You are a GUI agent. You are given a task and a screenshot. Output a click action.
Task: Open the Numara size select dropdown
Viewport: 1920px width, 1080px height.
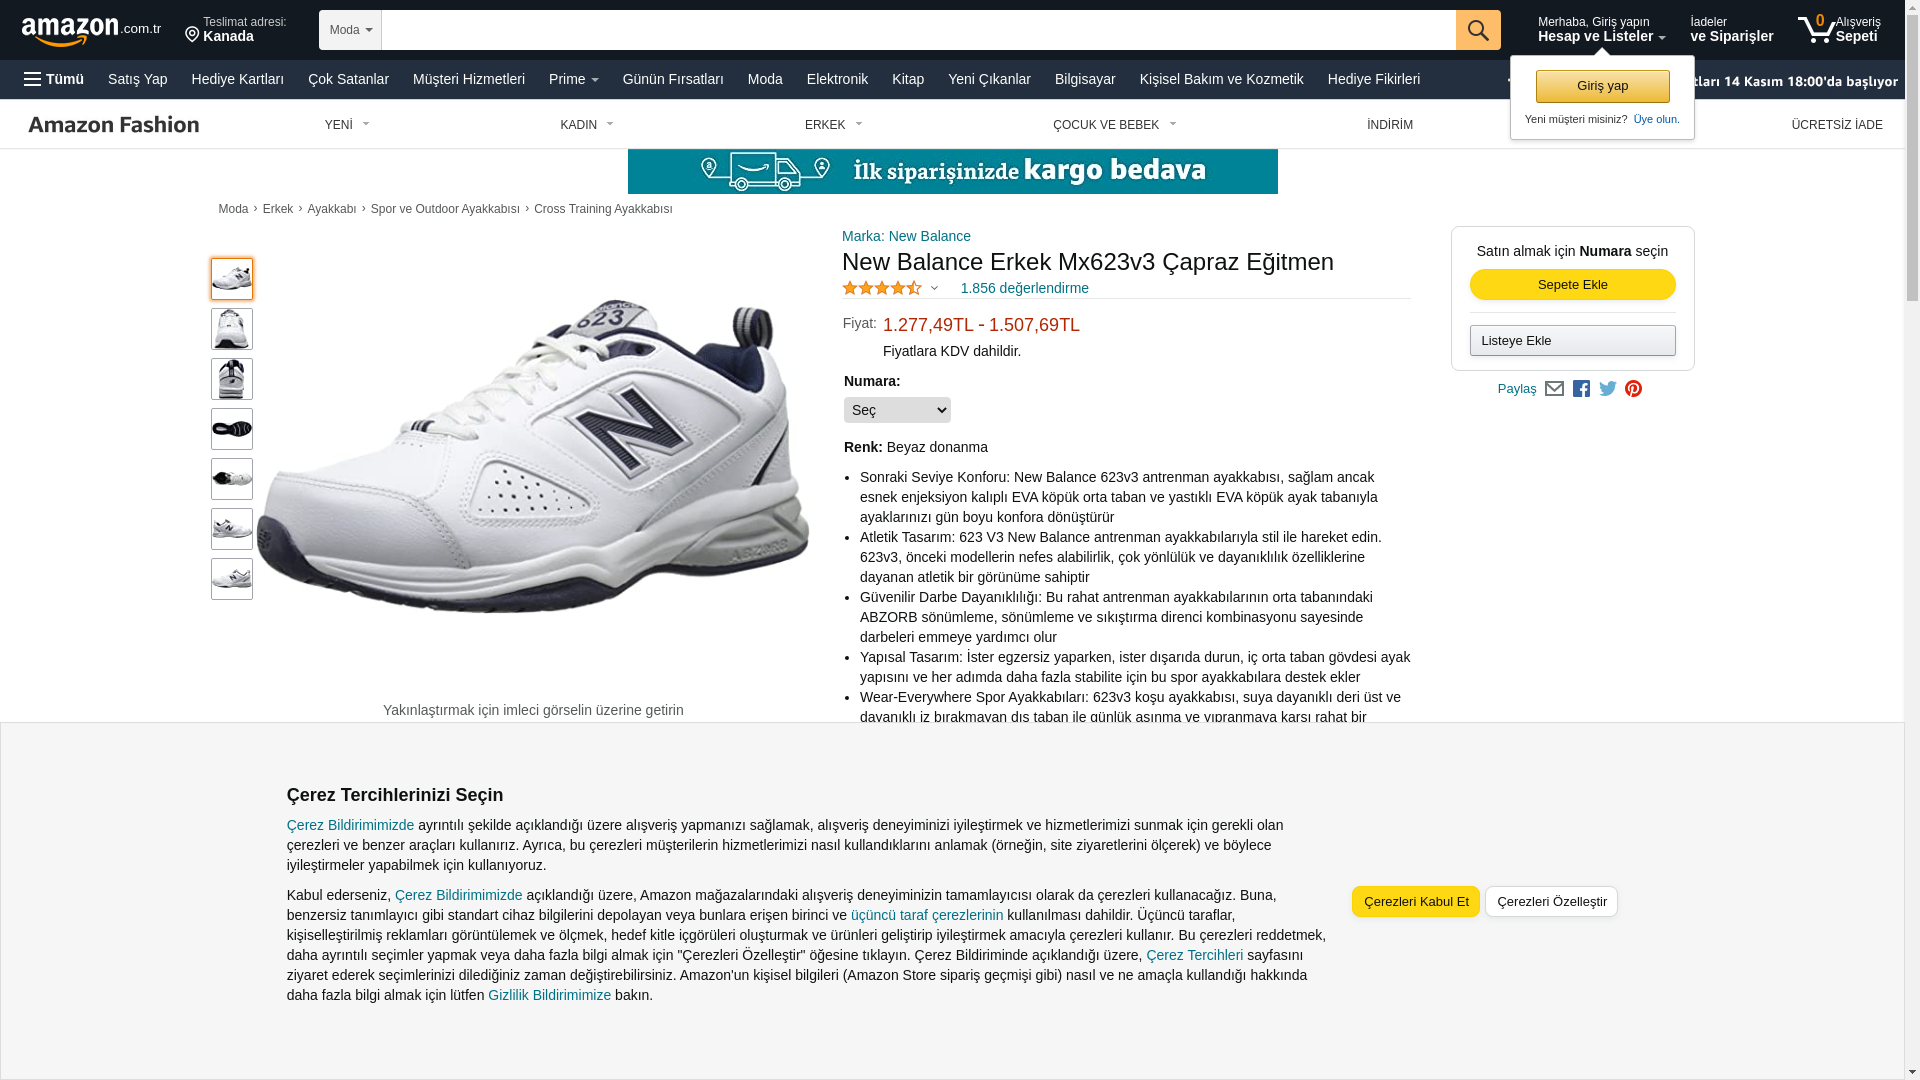[x=897, y=410]
